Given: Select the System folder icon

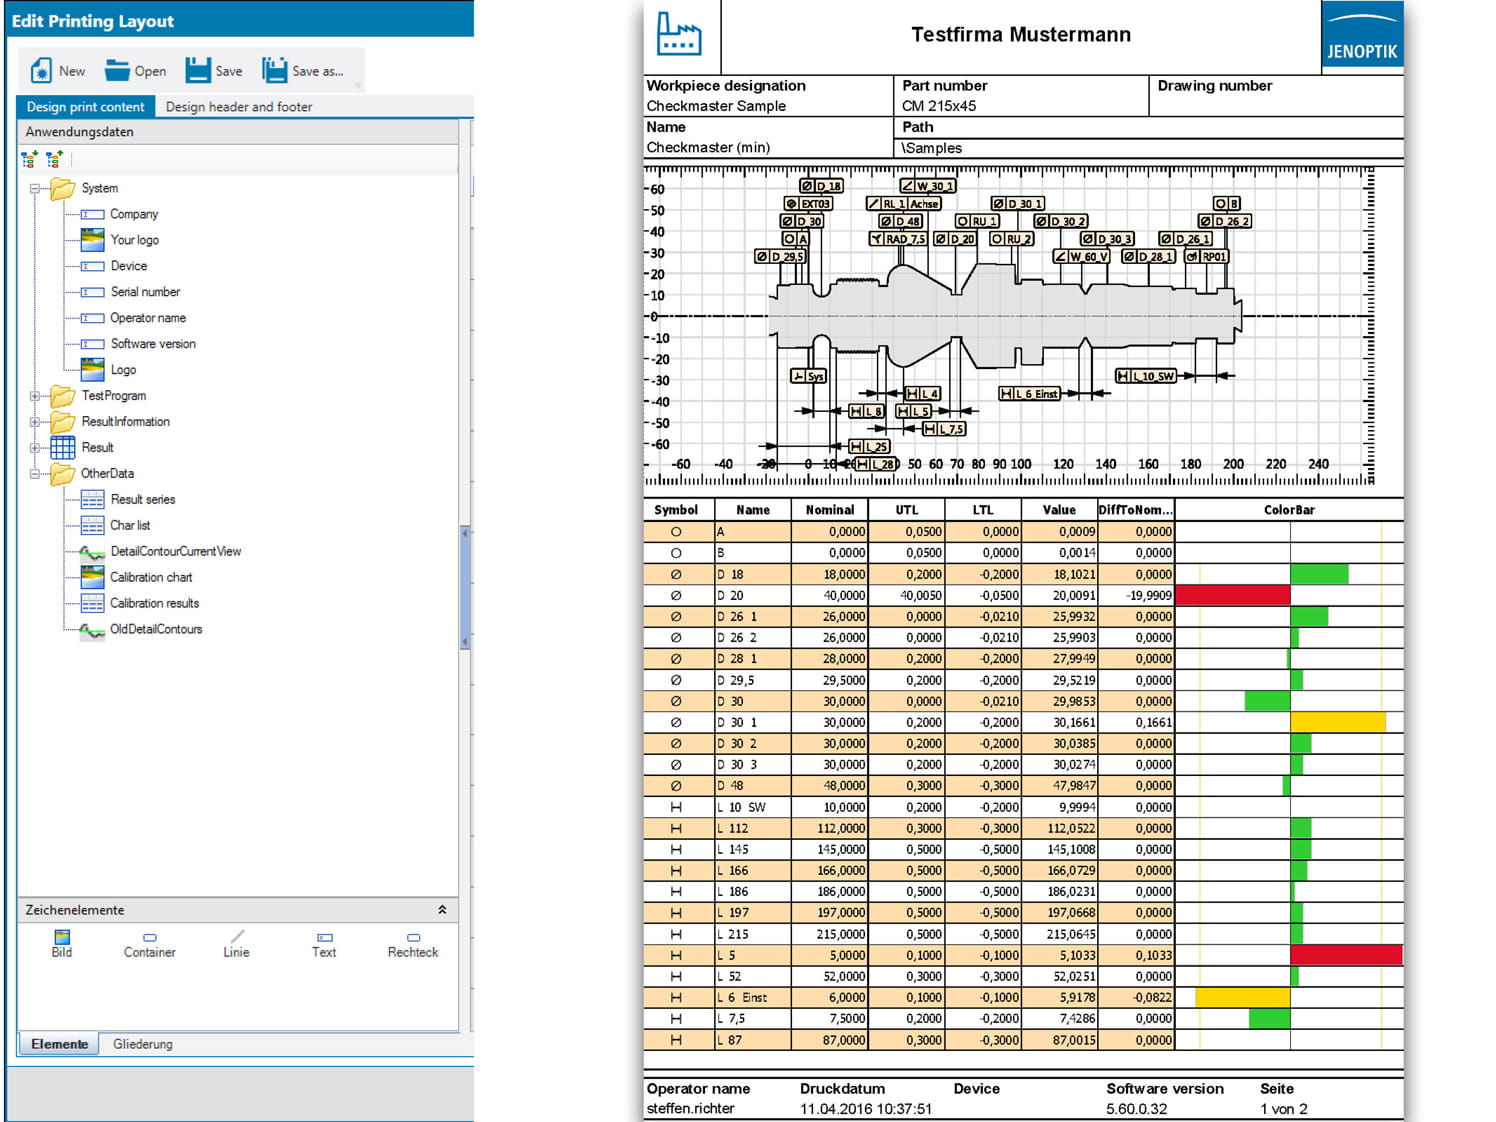Looking at the screenshot, I should point(63,188).
